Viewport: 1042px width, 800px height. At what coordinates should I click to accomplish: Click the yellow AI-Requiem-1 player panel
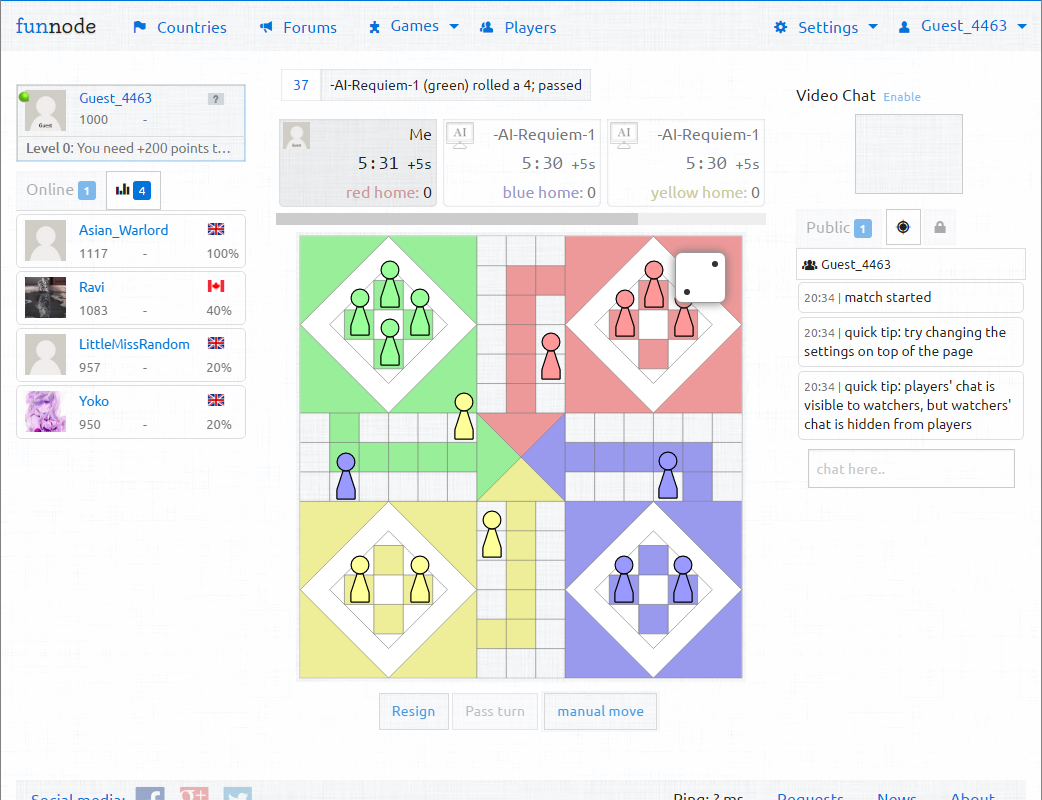pyautogui.click(x=686, y=163)
